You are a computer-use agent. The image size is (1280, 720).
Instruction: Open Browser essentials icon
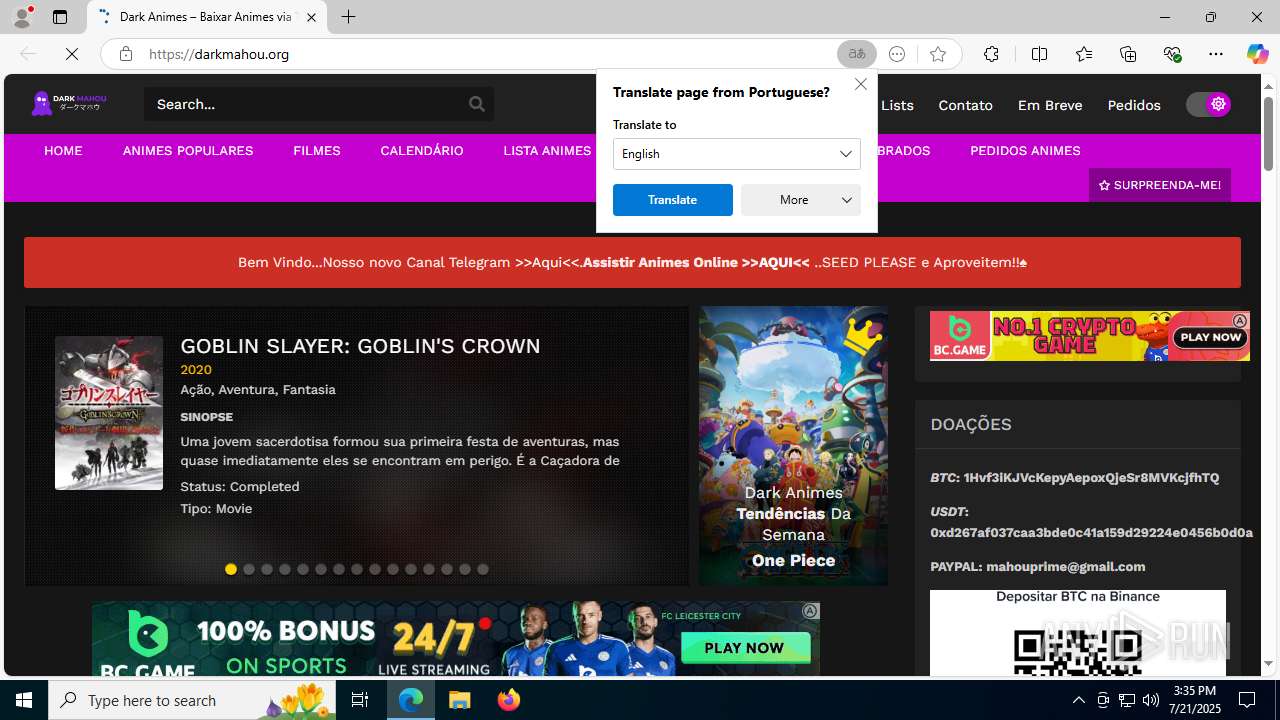tap(1172, 54)
